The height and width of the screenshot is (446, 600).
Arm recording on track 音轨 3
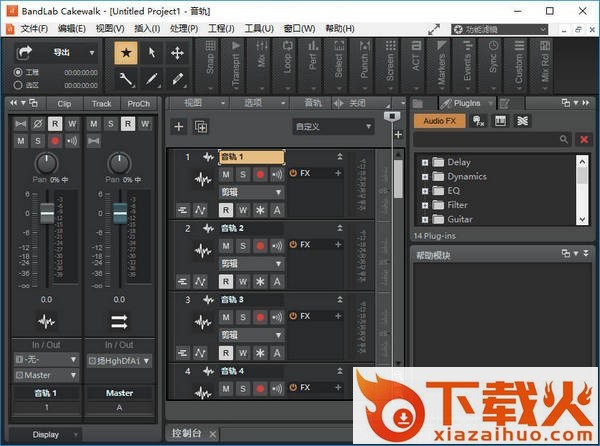click(x=260, y=317)
